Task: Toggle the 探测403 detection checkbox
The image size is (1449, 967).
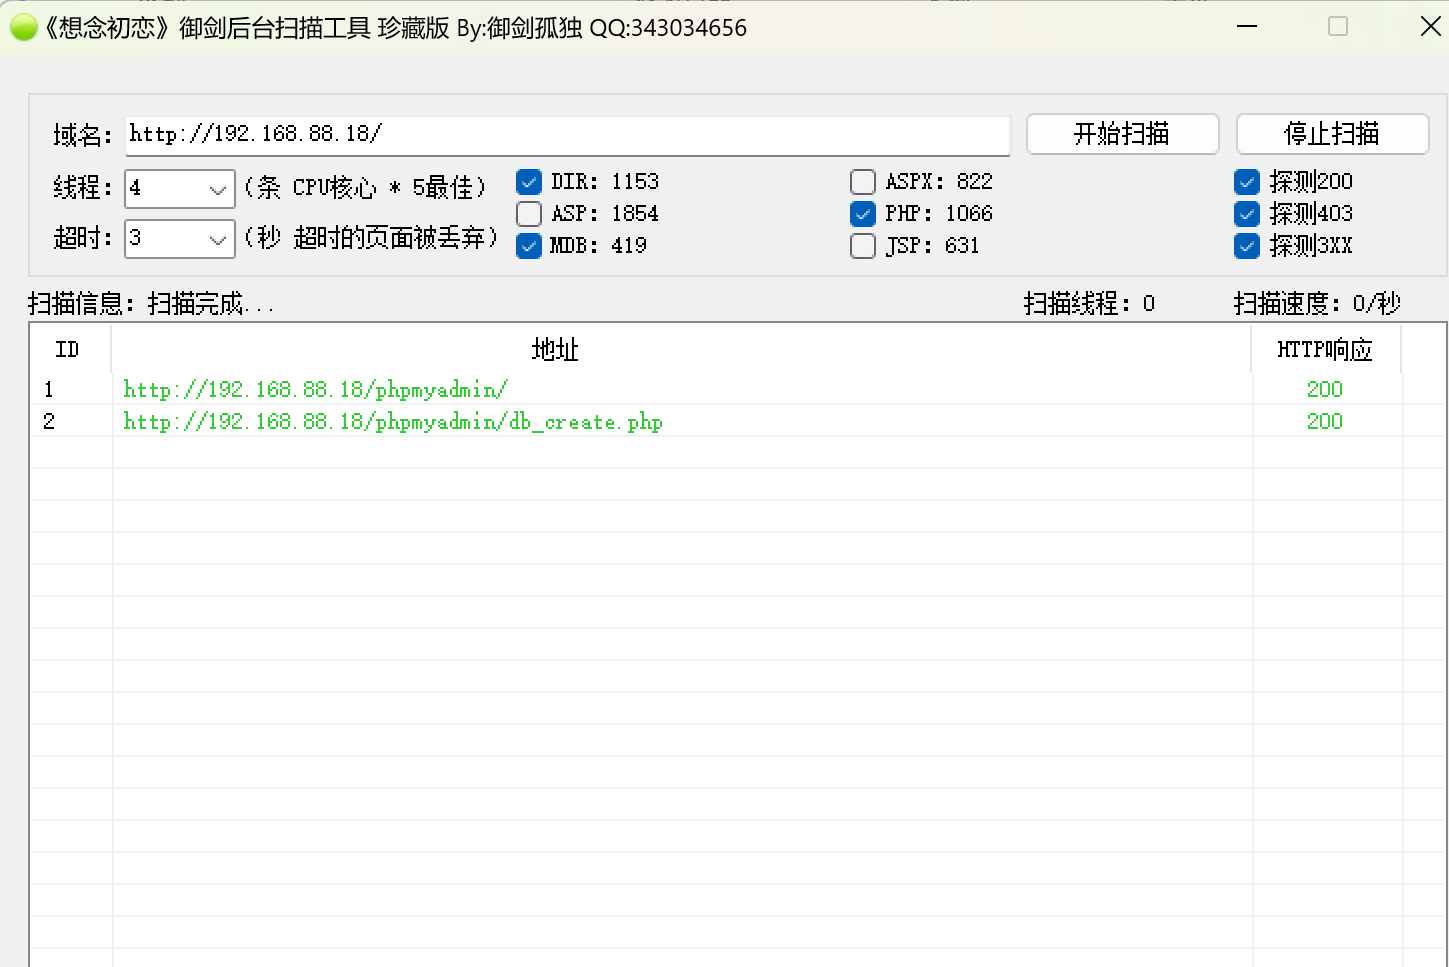Action: (x=1247, y=214)
